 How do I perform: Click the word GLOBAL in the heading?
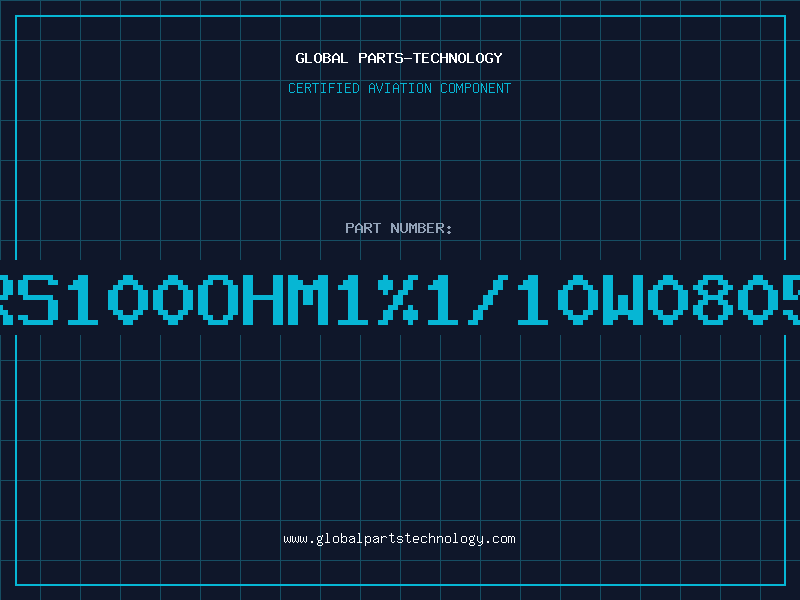(322, 58)
